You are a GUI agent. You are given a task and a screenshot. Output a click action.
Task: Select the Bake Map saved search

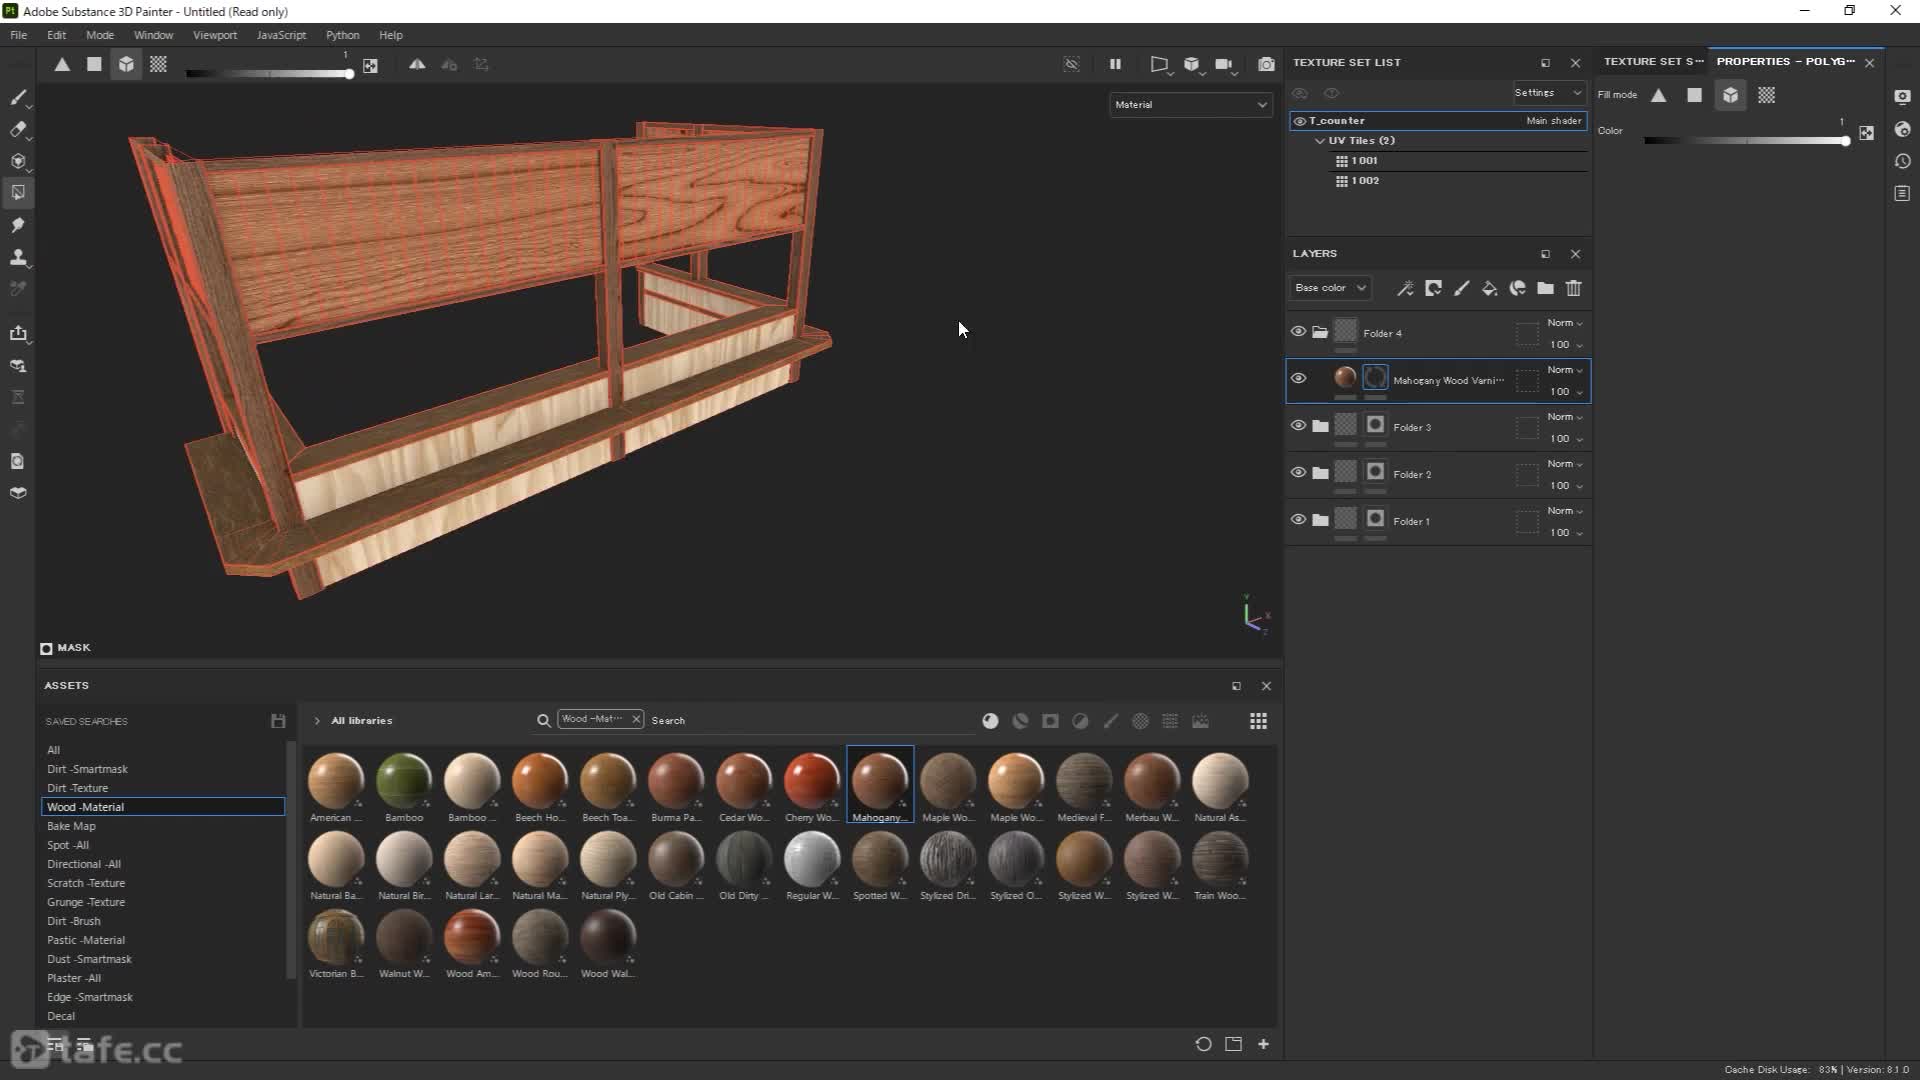tap(71, 826)
